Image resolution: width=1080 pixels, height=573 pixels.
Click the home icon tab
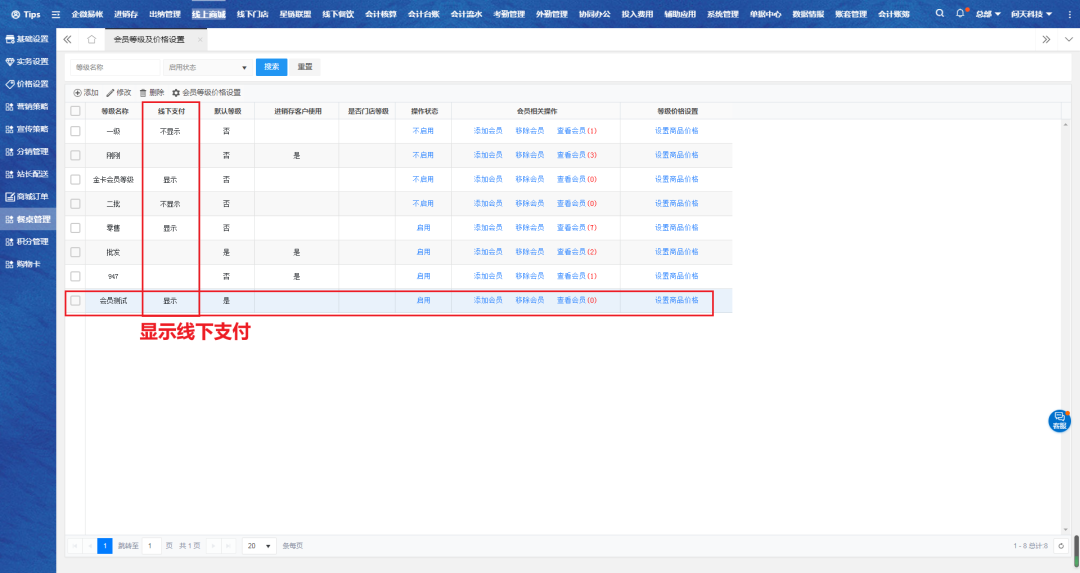tap(92, 39)
